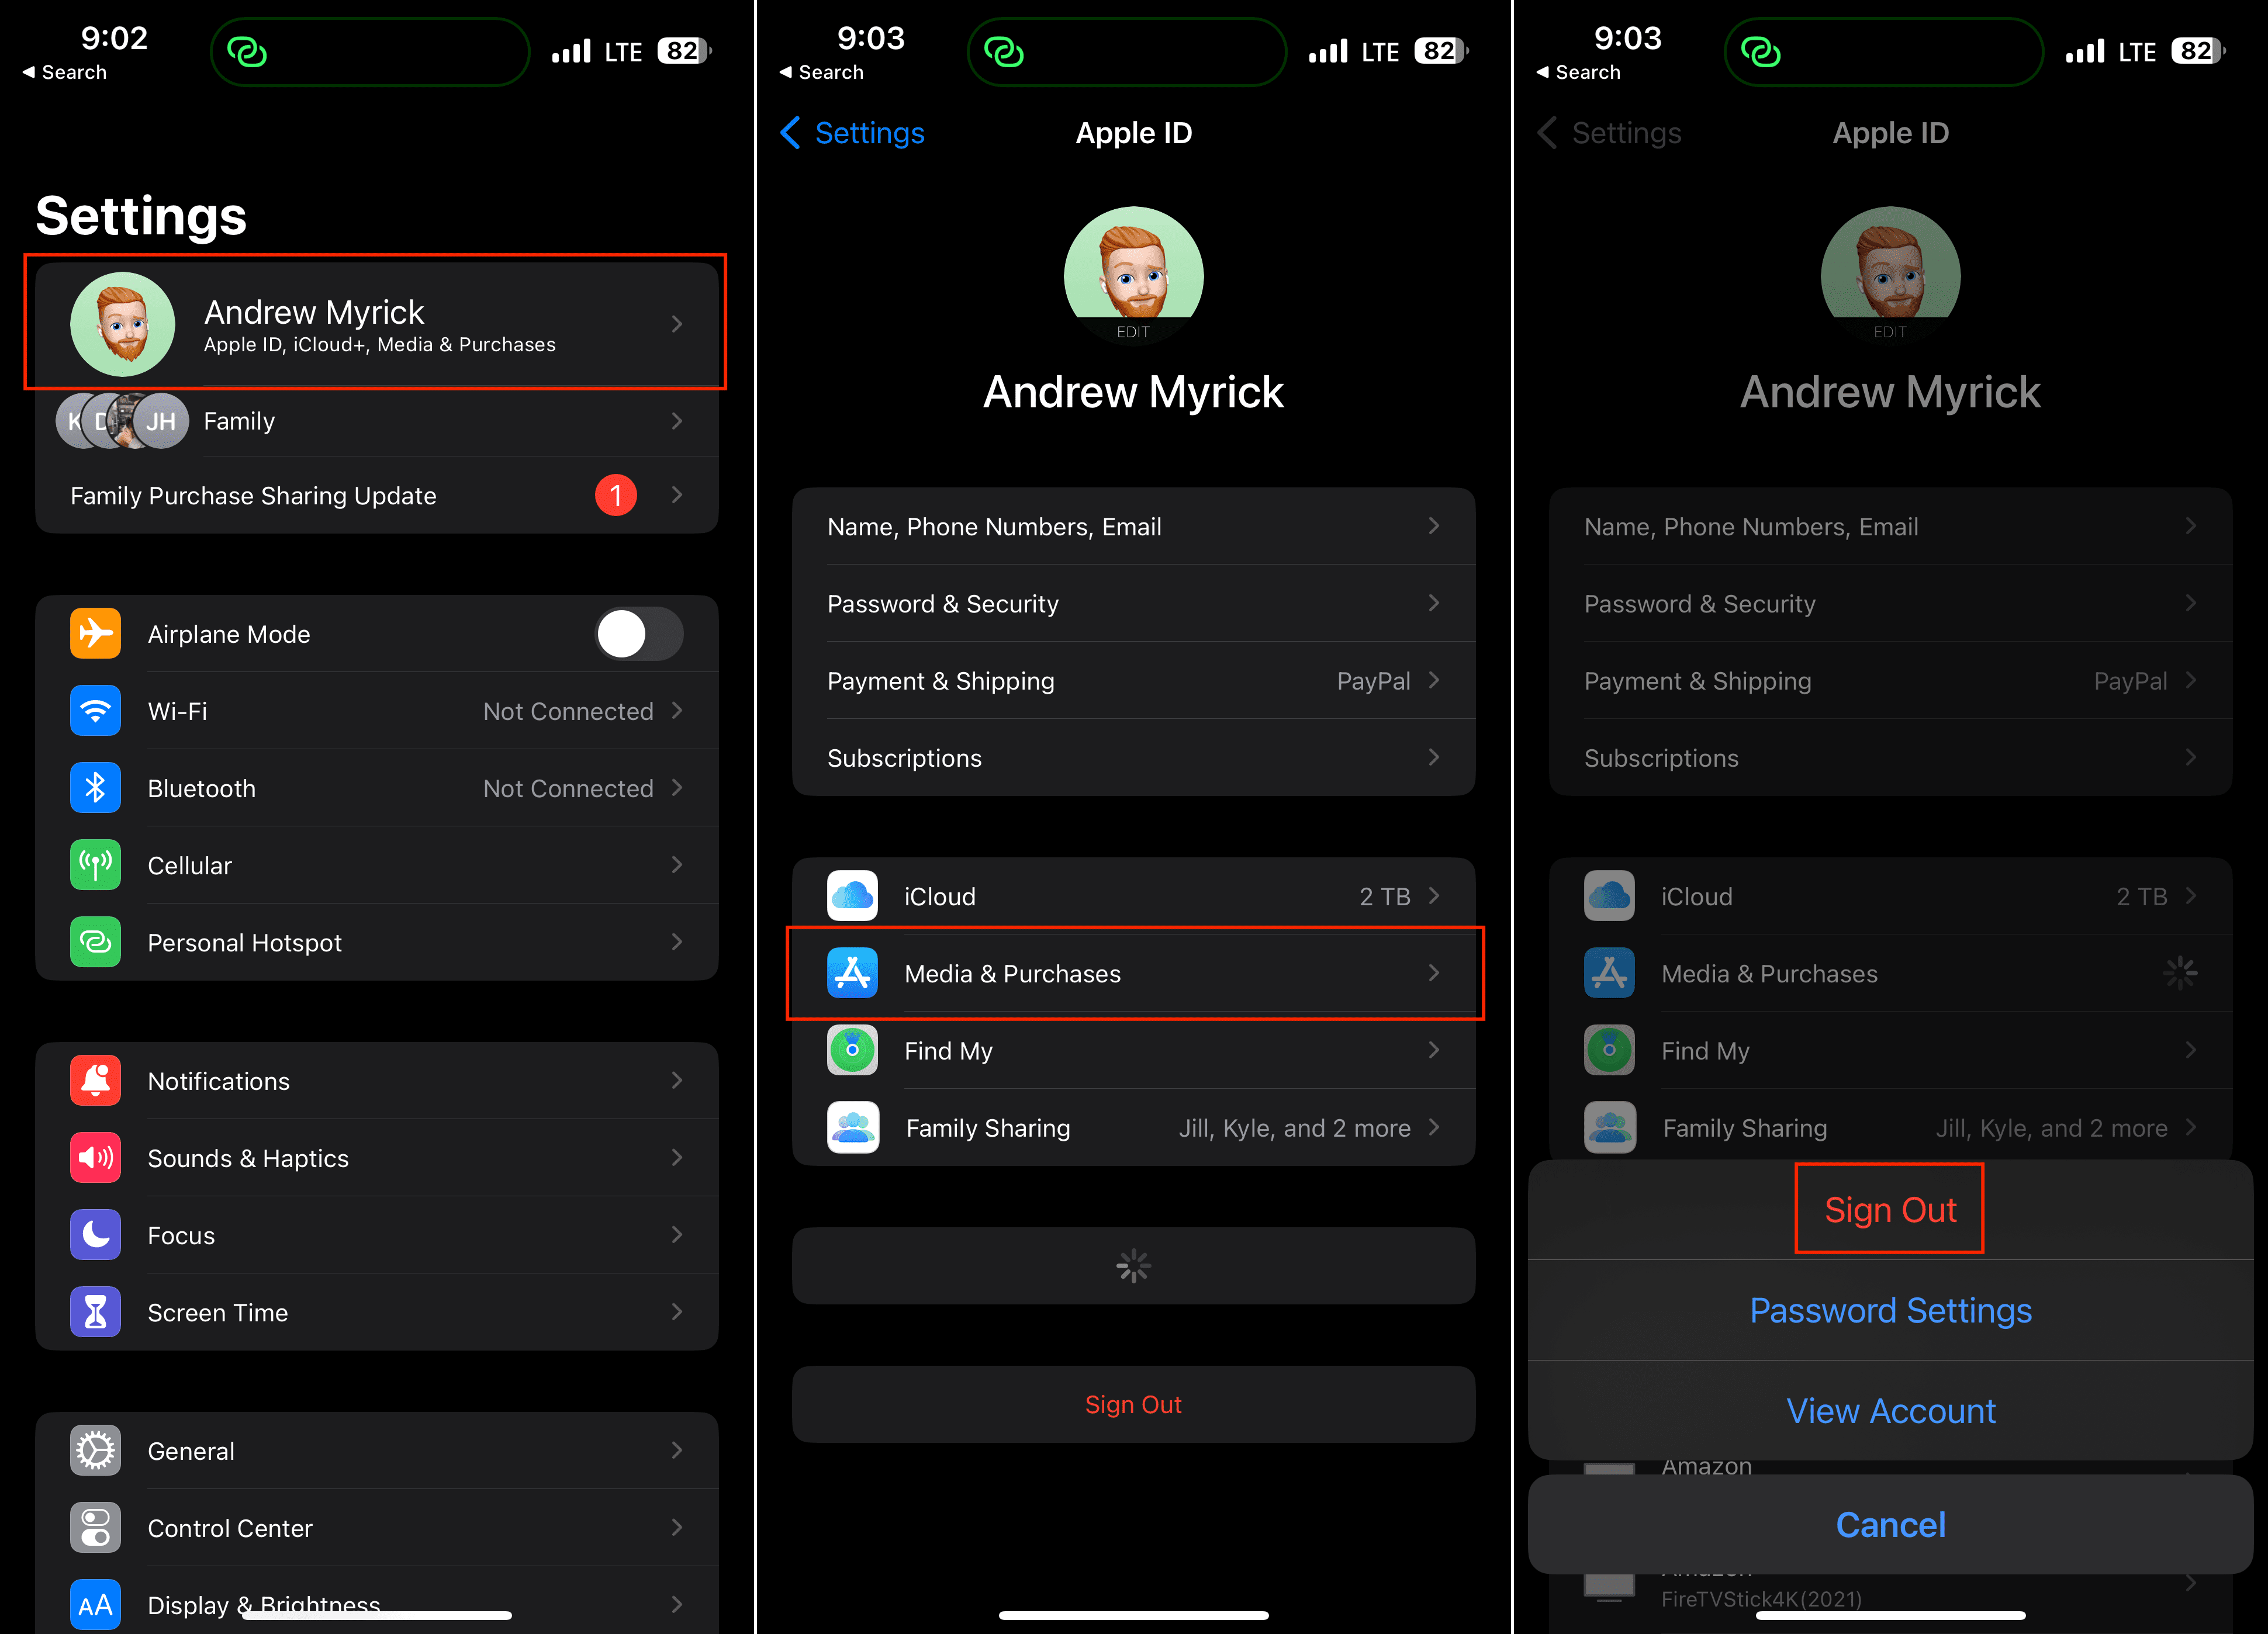Image resolution: width=2268 pixels, height=1634 pixels.
Task: Tap Cancel to dismiss the action sheet
Action: 1890,1524
